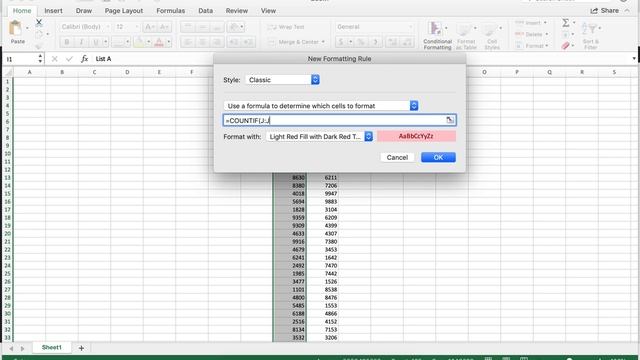This screenshot has width=640, height=360.
Task: Click the ribbon Delete cells button
Action: 531,34
